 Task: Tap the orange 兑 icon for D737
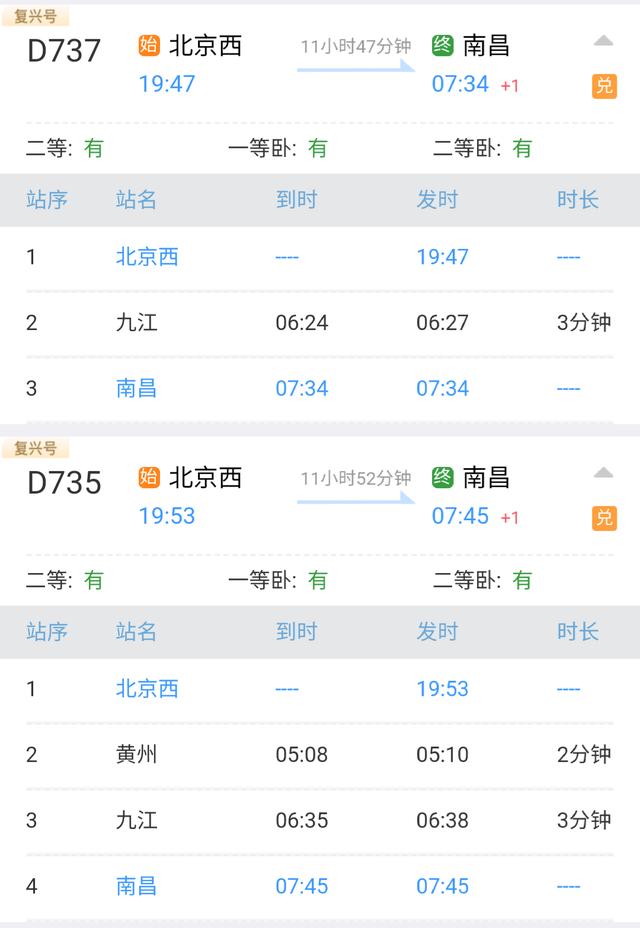[x=604, y=86]
